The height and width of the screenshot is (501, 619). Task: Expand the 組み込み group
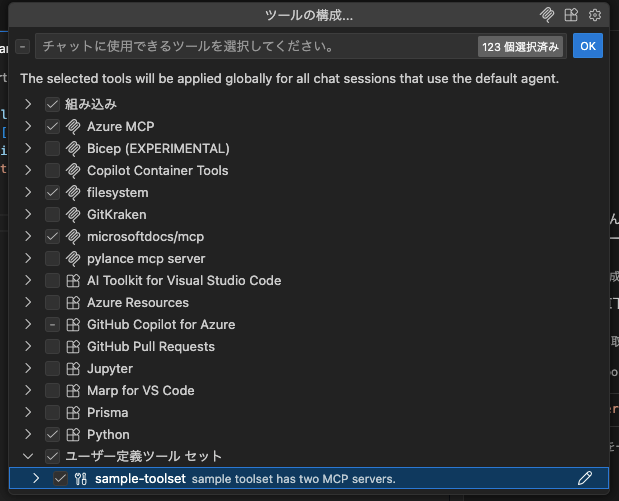coord(28,104)
